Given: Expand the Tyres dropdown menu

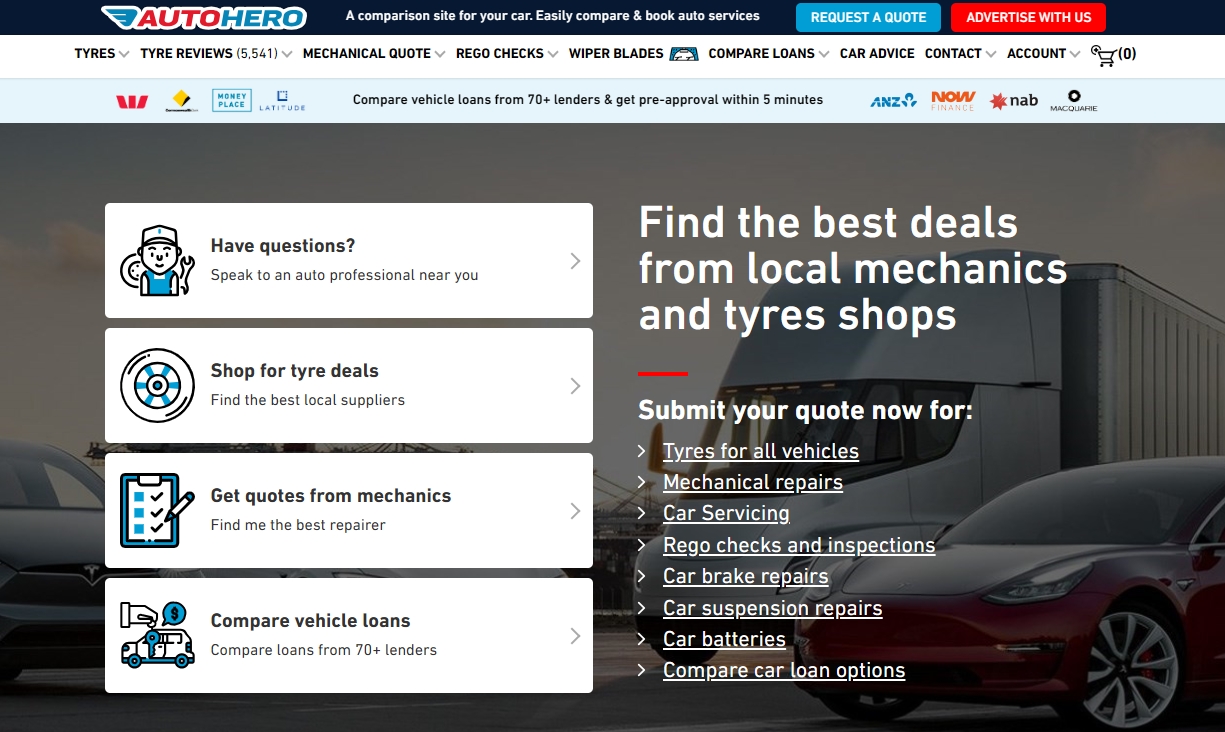Looking at the screenshot, I should pyautogui.click(x=101, y=54).
